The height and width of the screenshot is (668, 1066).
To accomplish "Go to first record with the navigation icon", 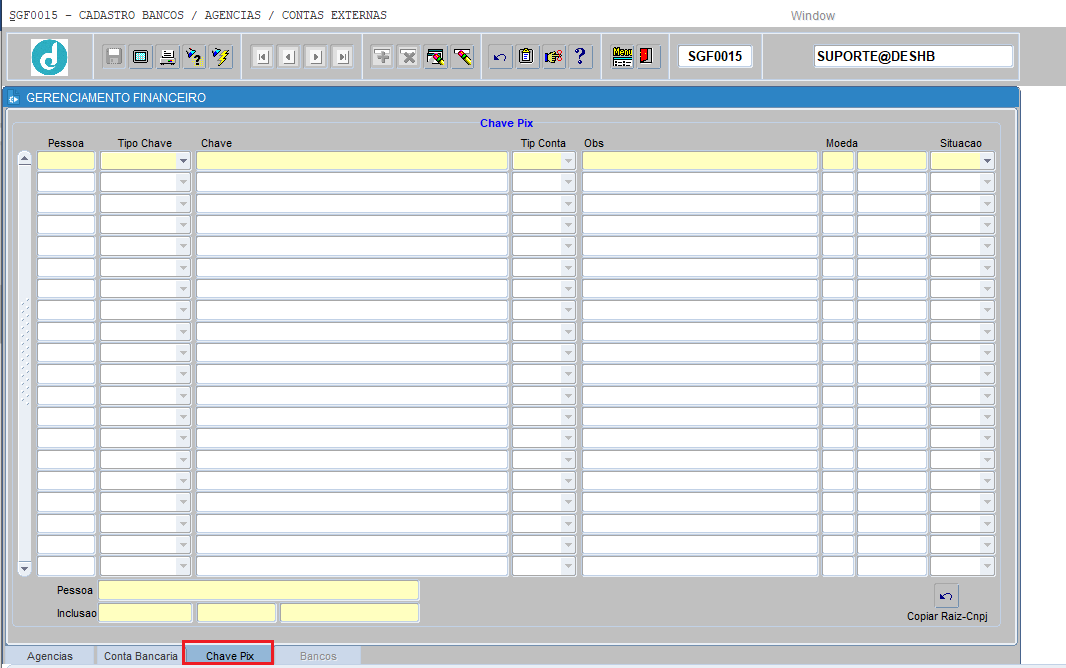I will (x=262, y=56).
